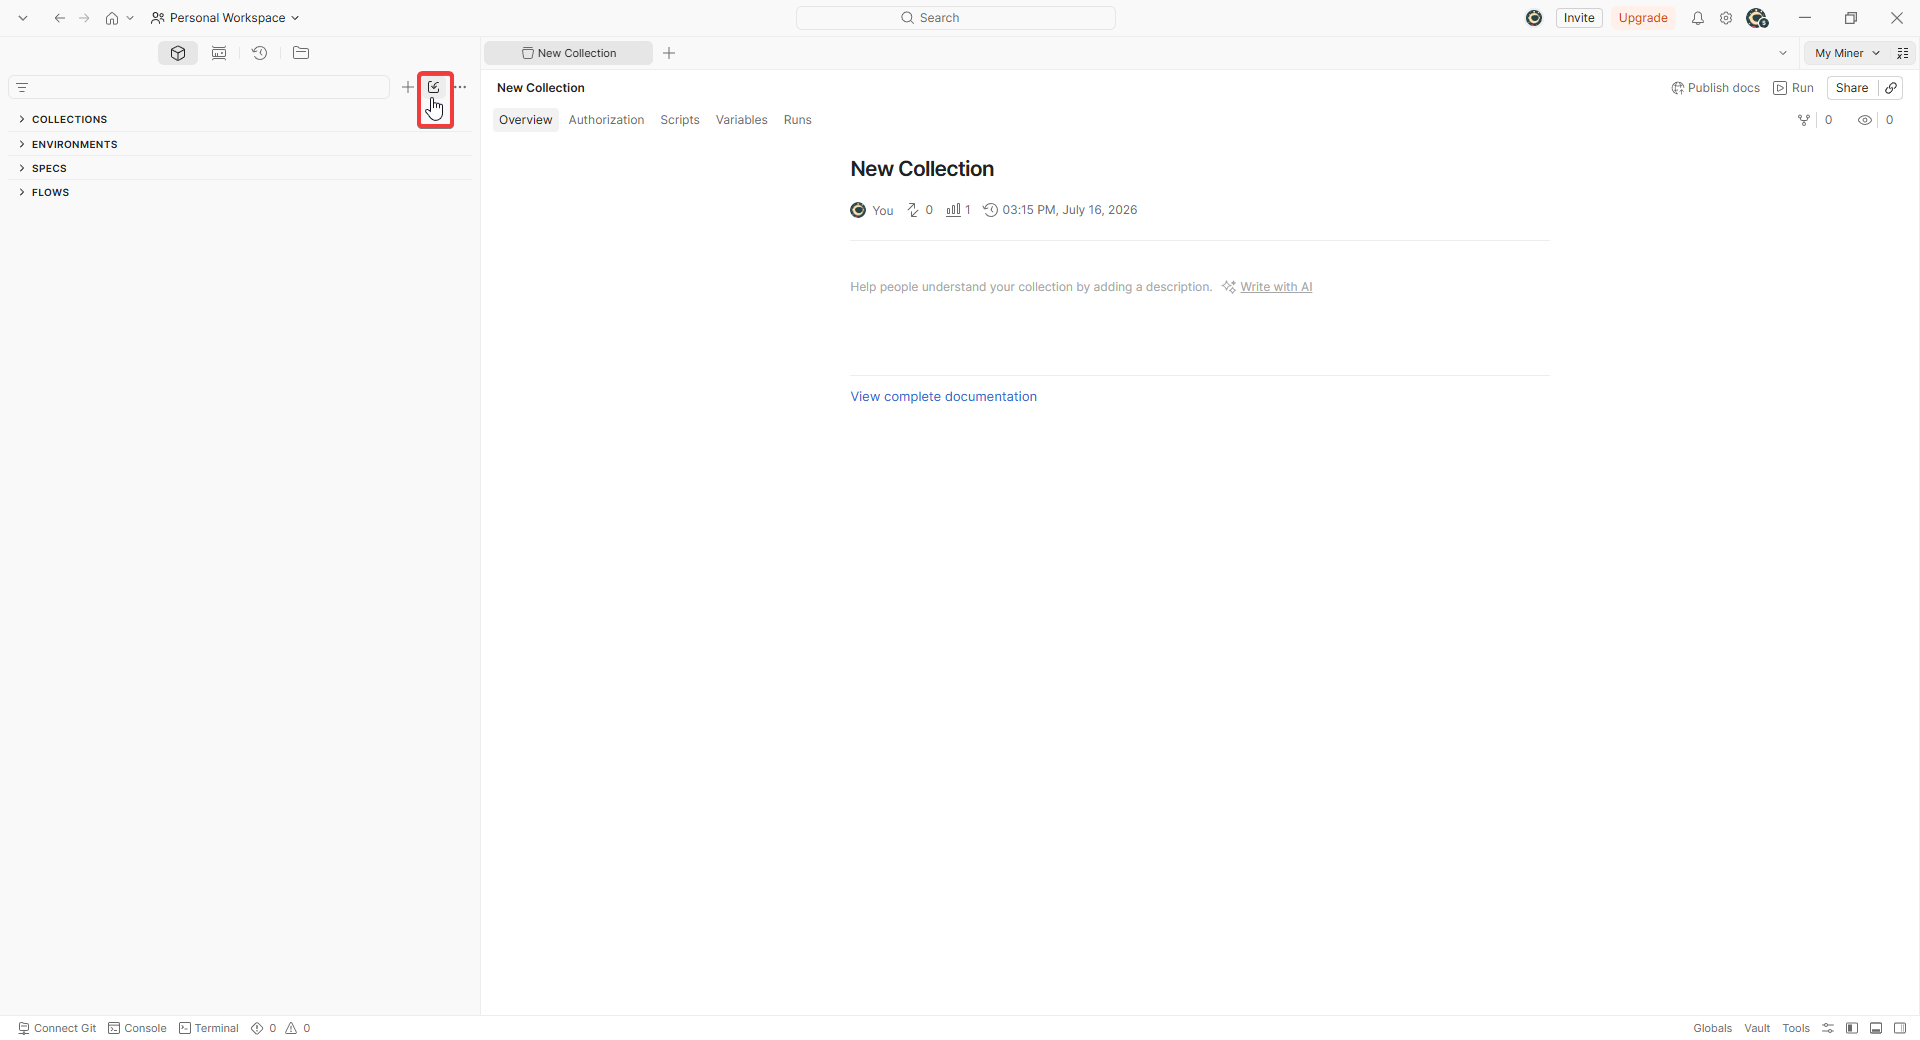Open the Console from status bar

pos(137,1028)
